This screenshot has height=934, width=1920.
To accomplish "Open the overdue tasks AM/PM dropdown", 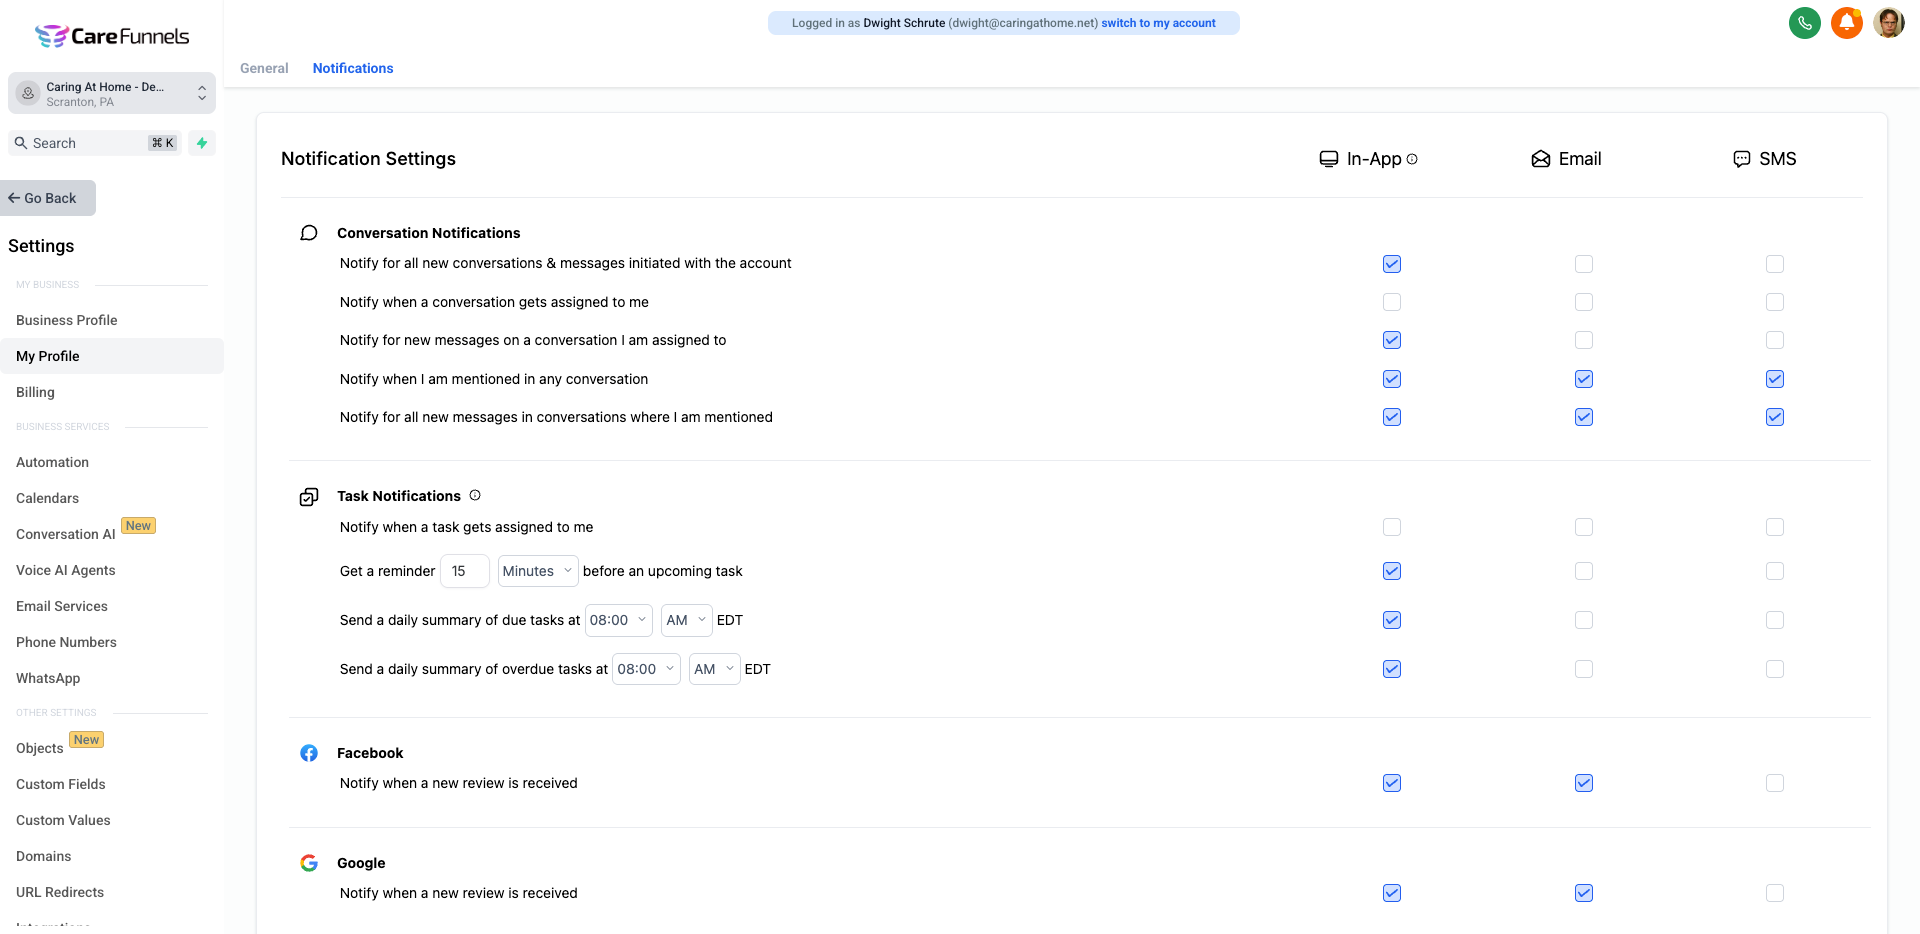I will point(714,669).
